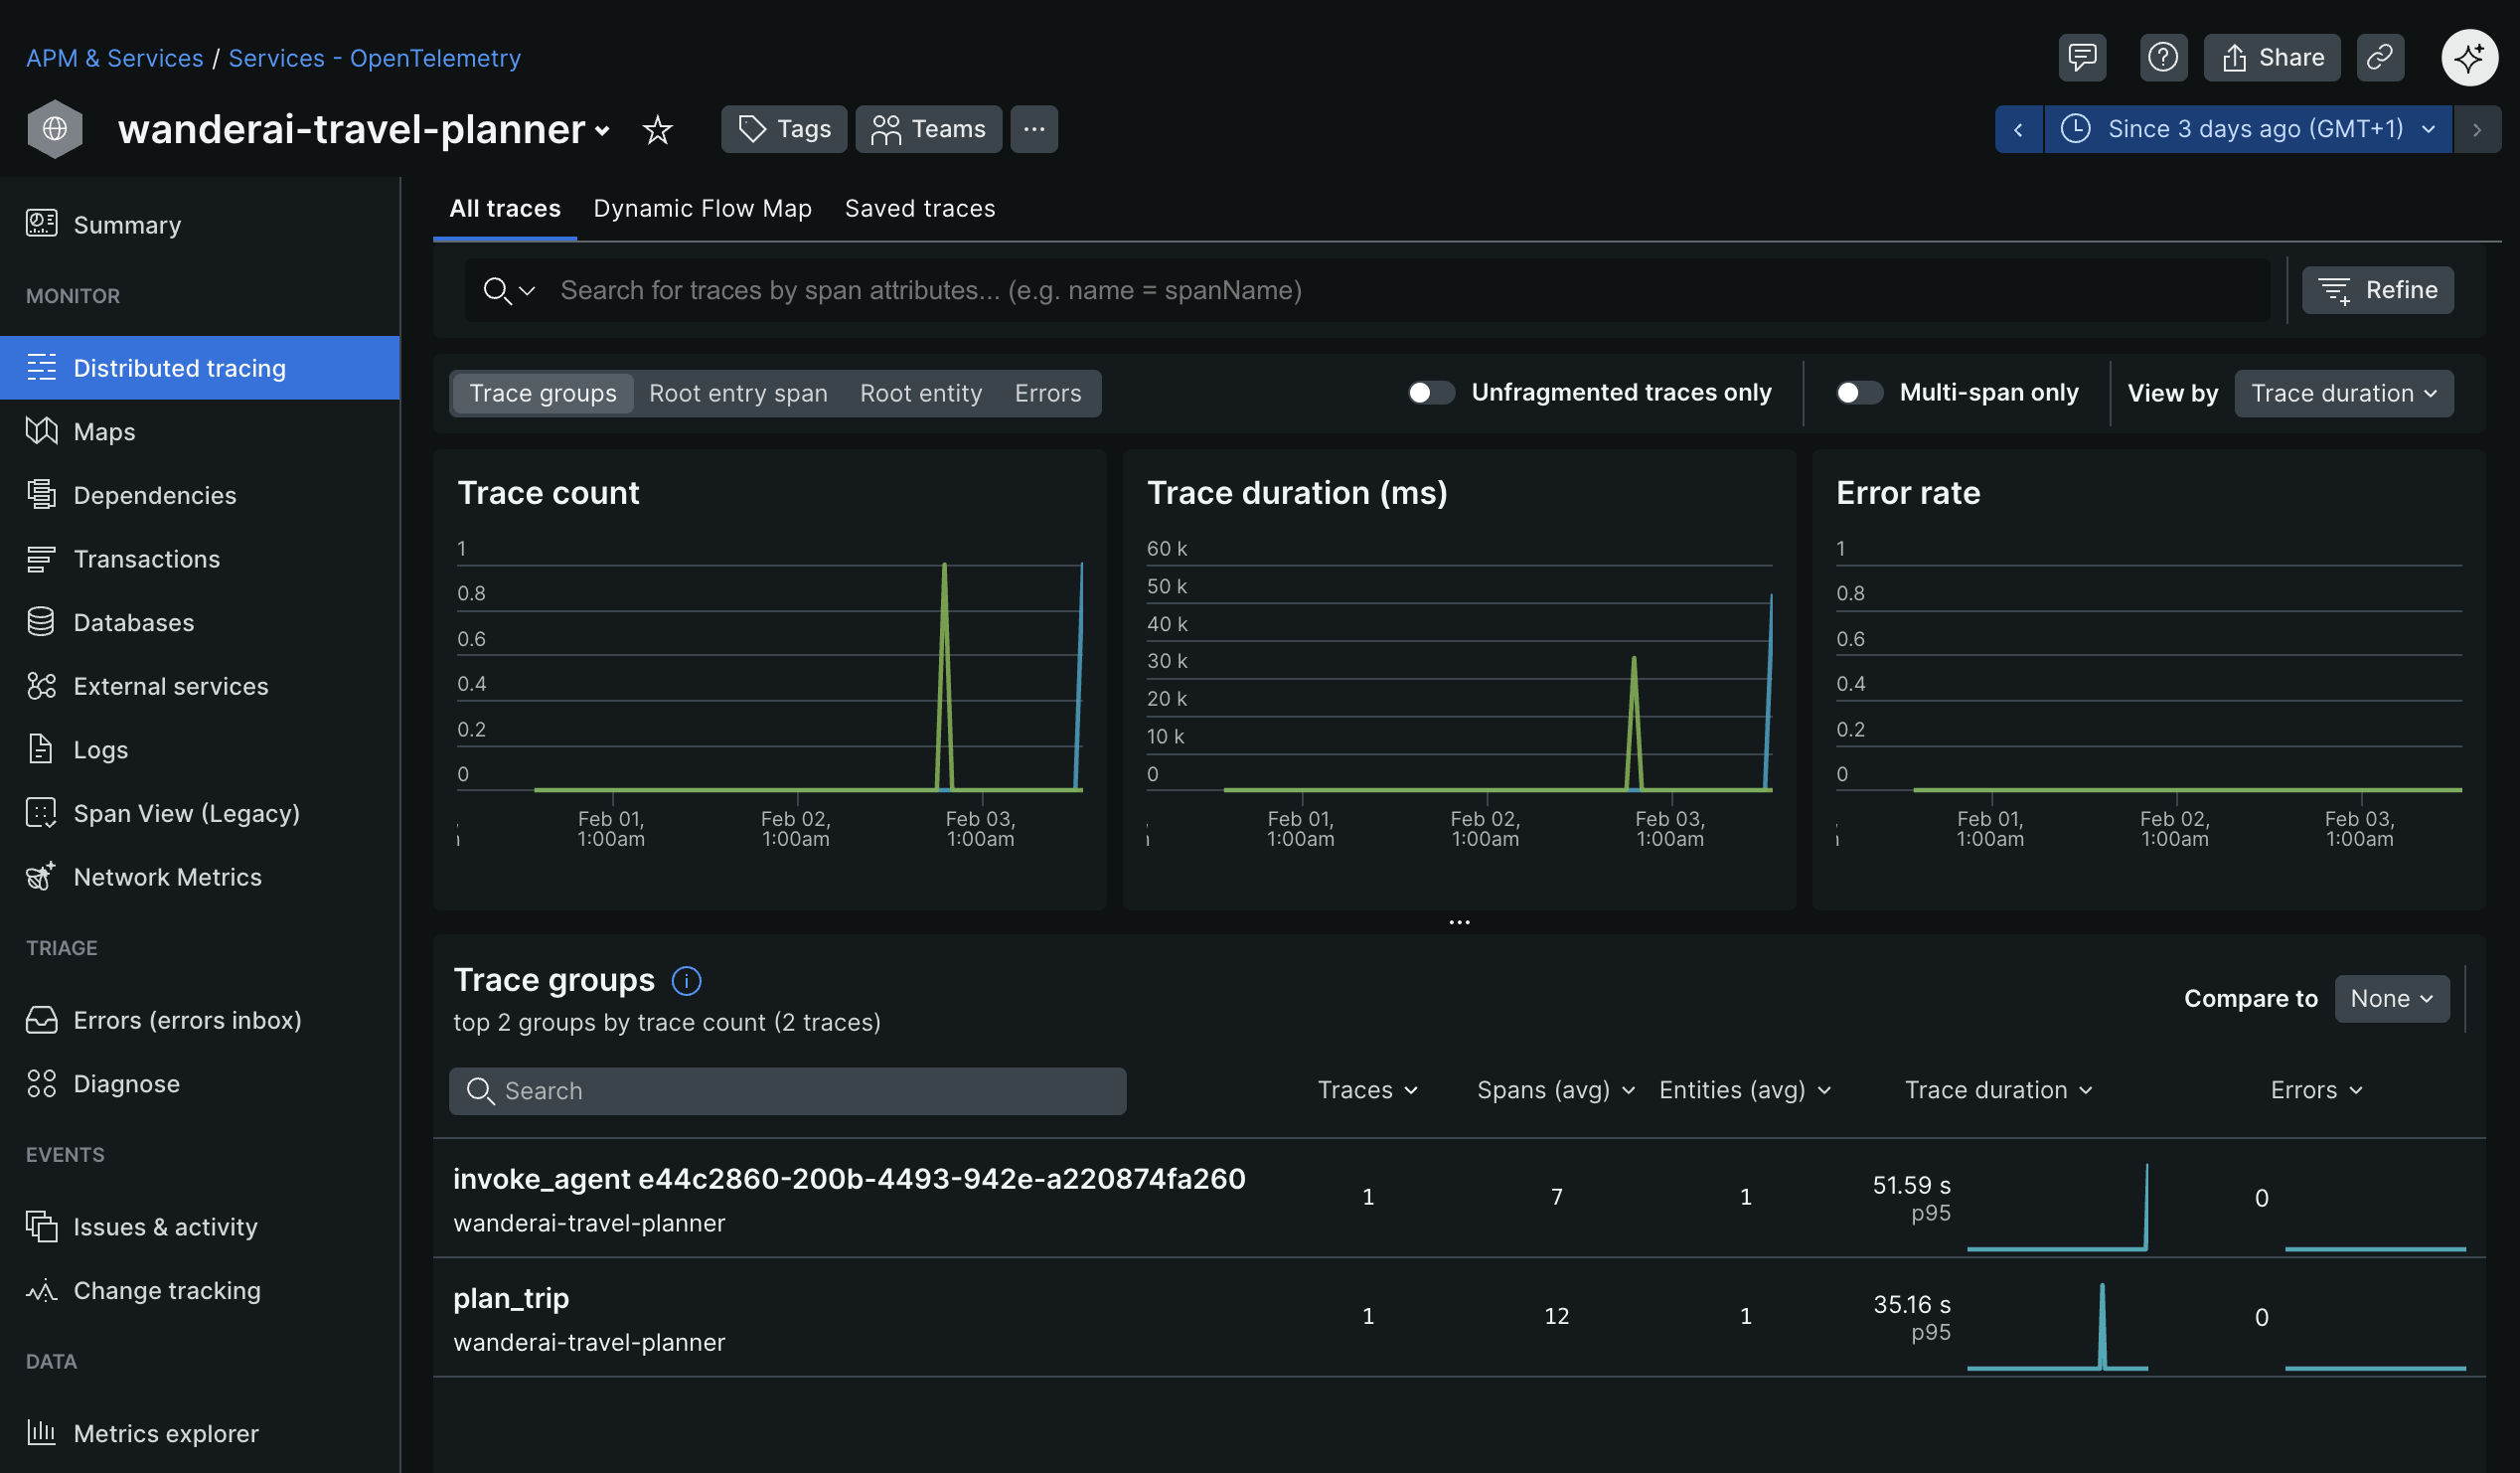Go to previous time range arrow
Image resolution: width=2520 pixels, height=1473 pixels.
[x=2018, y=130]
